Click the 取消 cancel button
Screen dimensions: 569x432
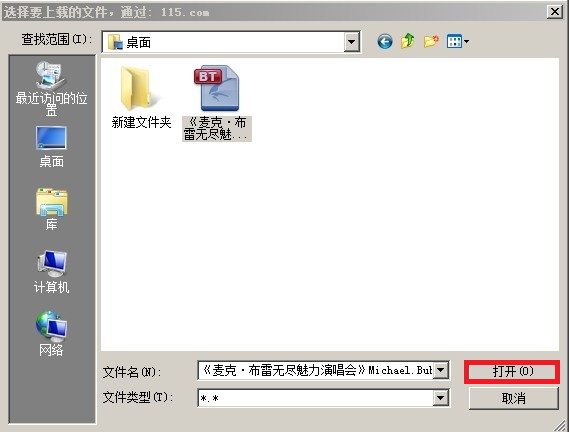(x=513, y=398)
